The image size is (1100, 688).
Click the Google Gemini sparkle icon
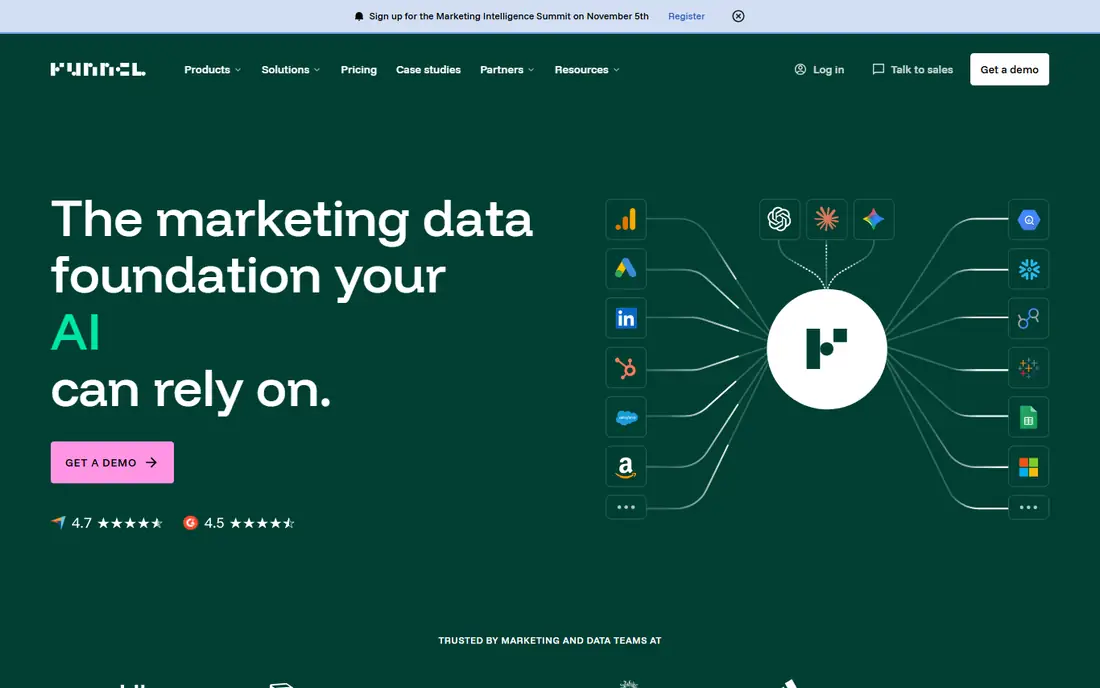pyautogui.click(x=873, y=220)
